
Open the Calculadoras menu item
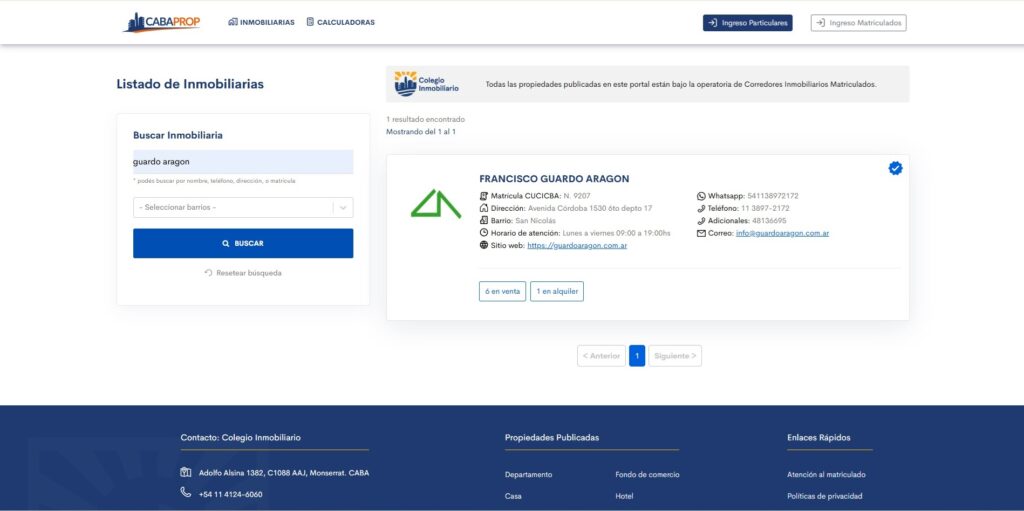[340, 22]
